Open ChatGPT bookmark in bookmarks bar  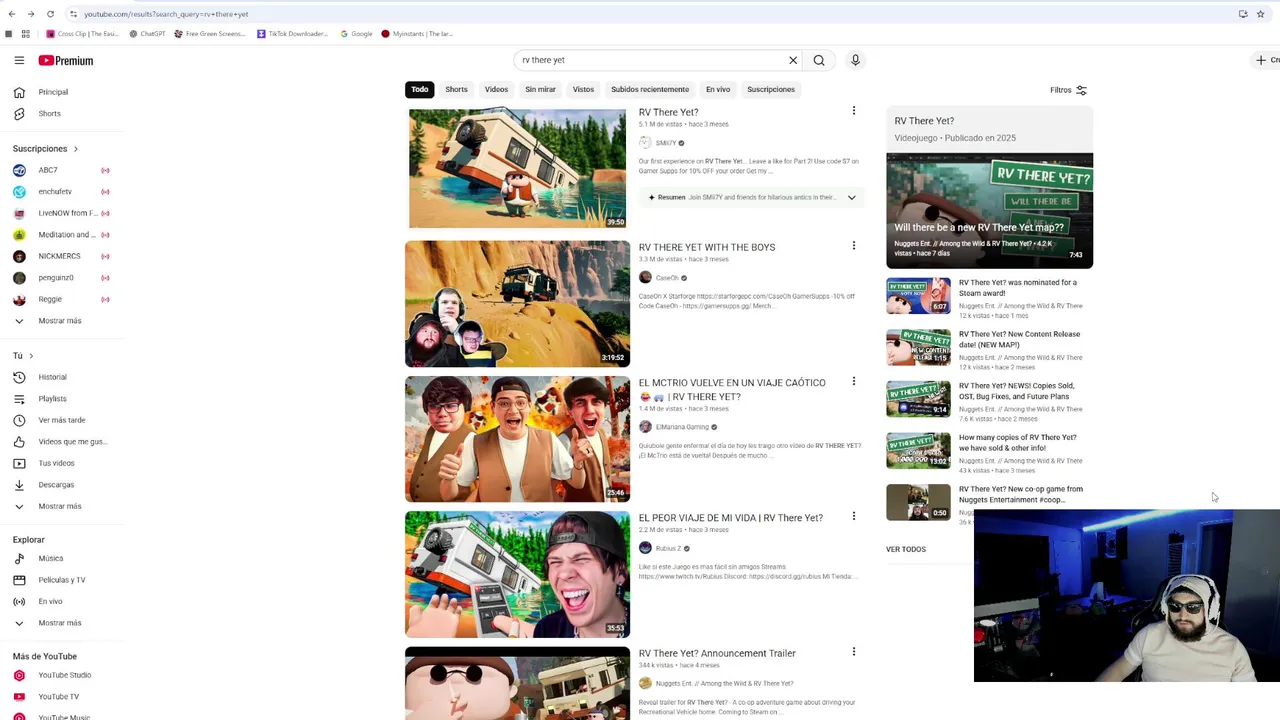147,34
